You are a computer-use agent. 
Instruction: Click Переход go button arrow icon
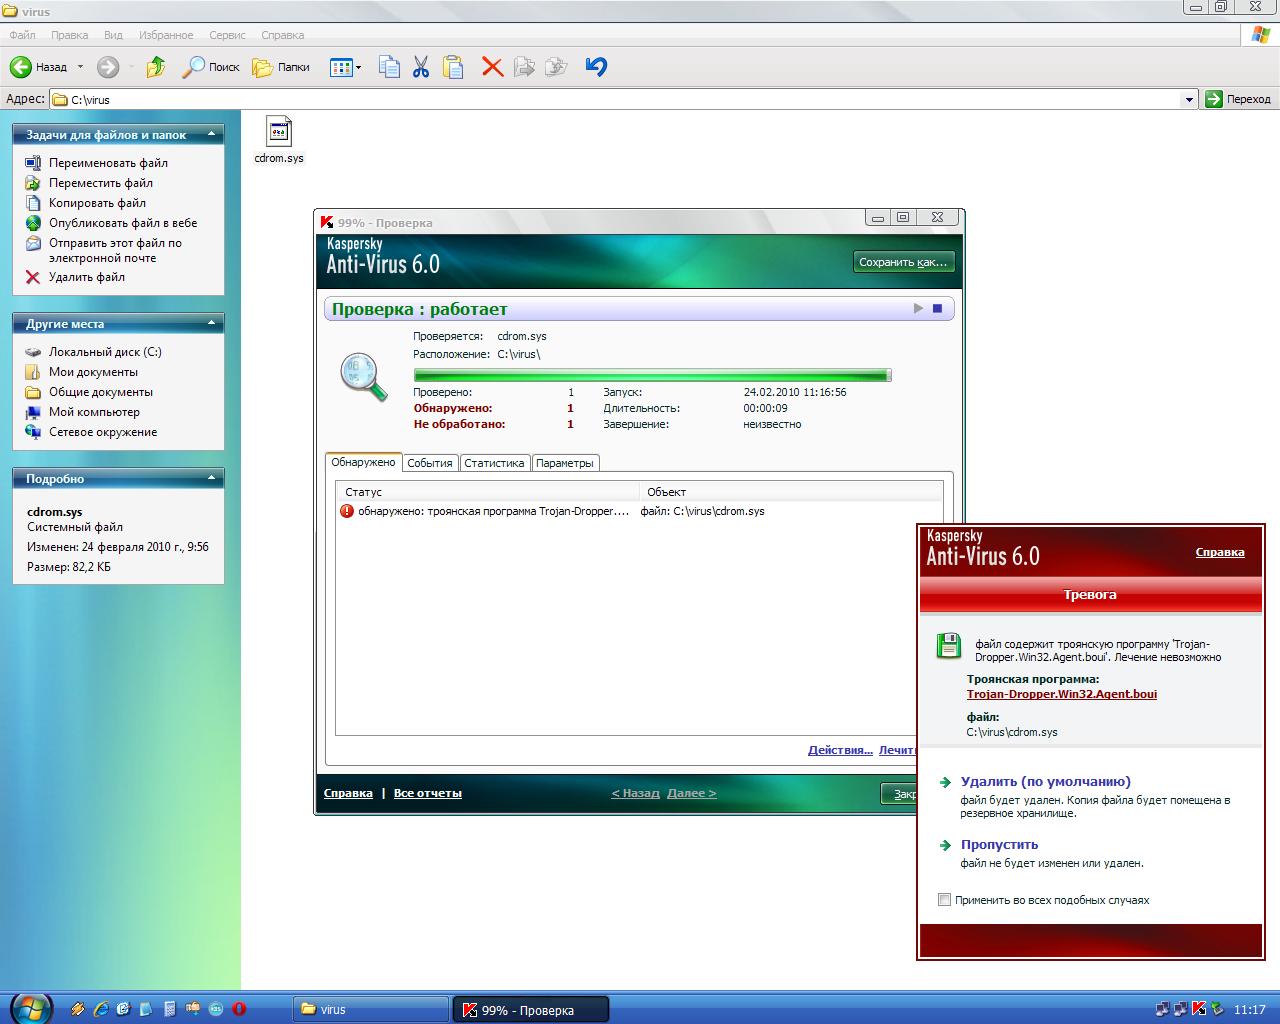tap(1214, 99)
